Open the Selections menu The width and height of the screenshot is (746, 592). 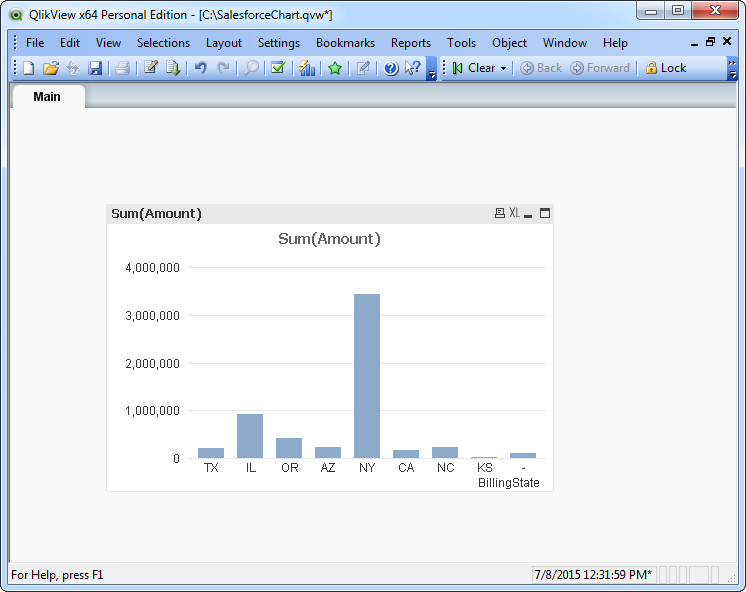[x=163, y=43]
